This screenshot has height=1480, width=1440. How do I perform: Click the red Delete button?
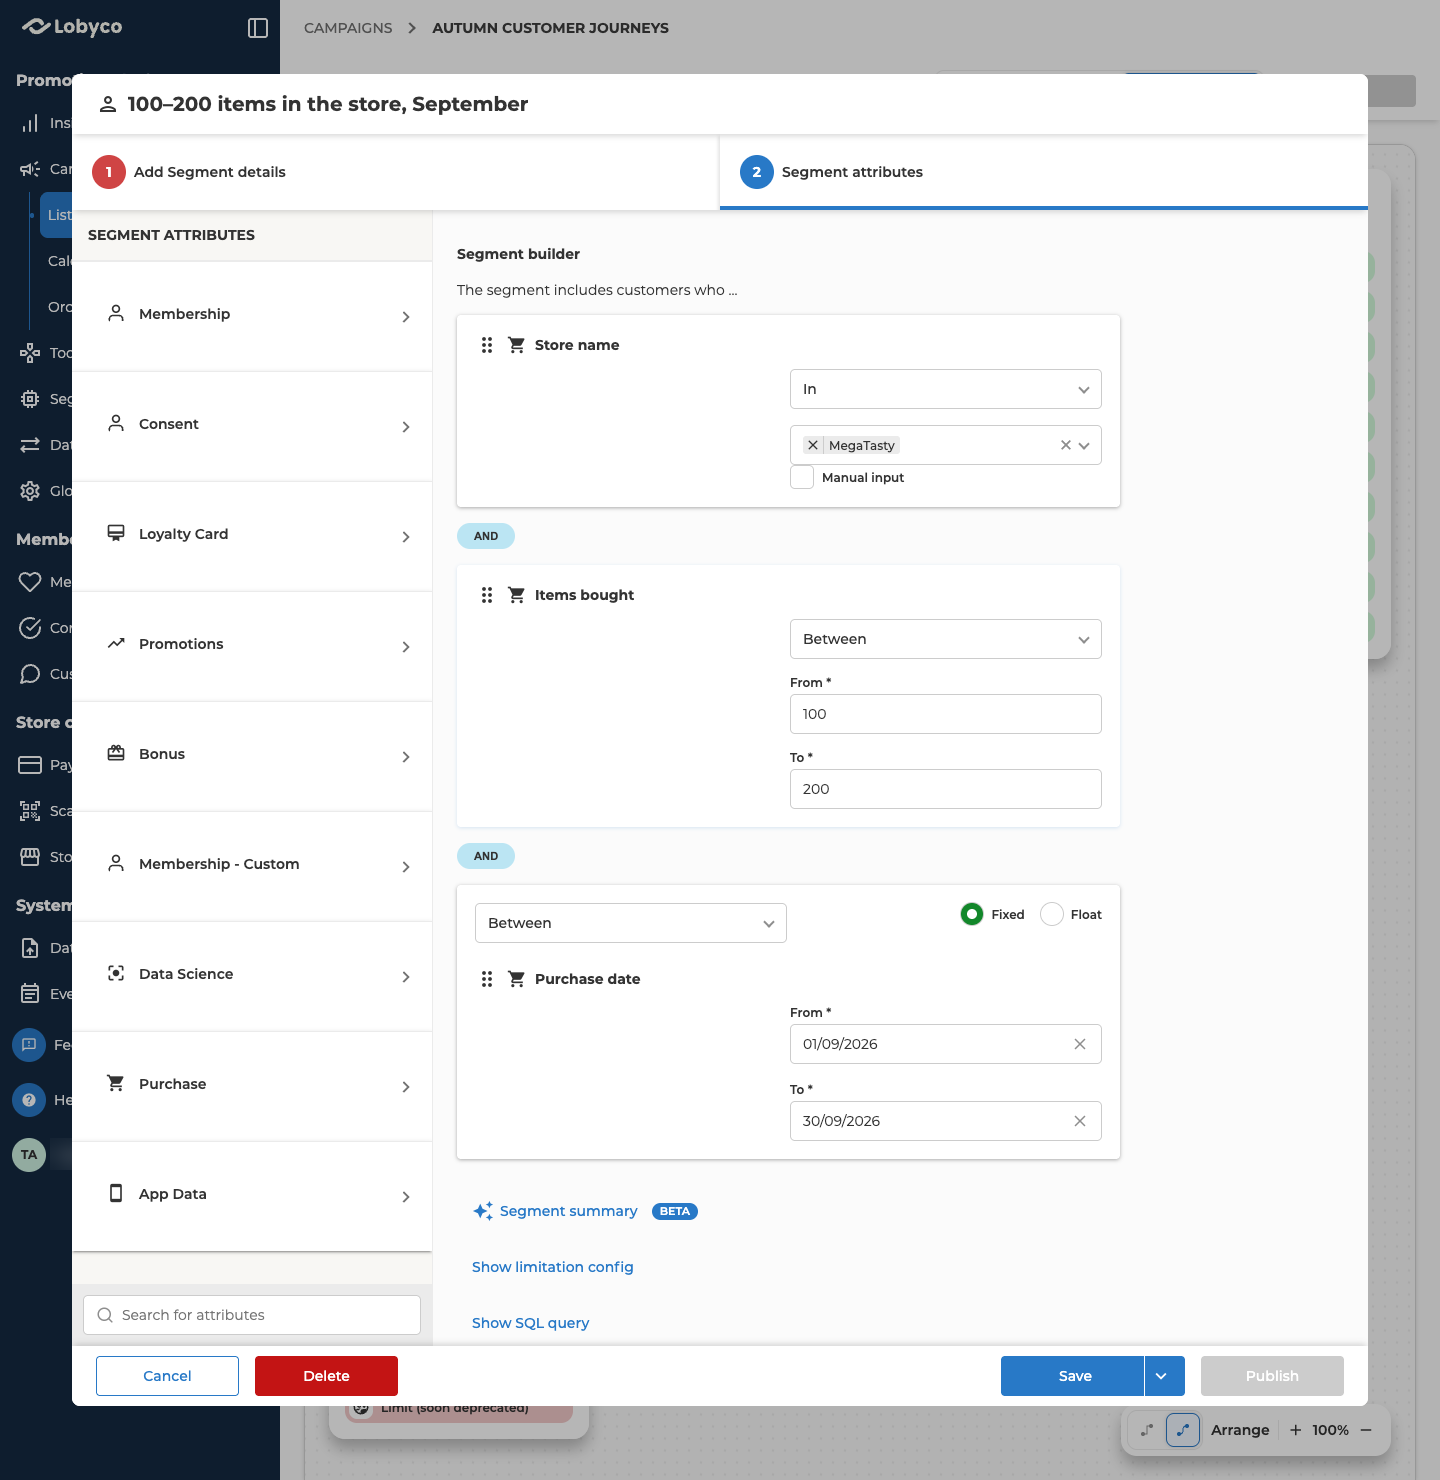point(326,1376)
